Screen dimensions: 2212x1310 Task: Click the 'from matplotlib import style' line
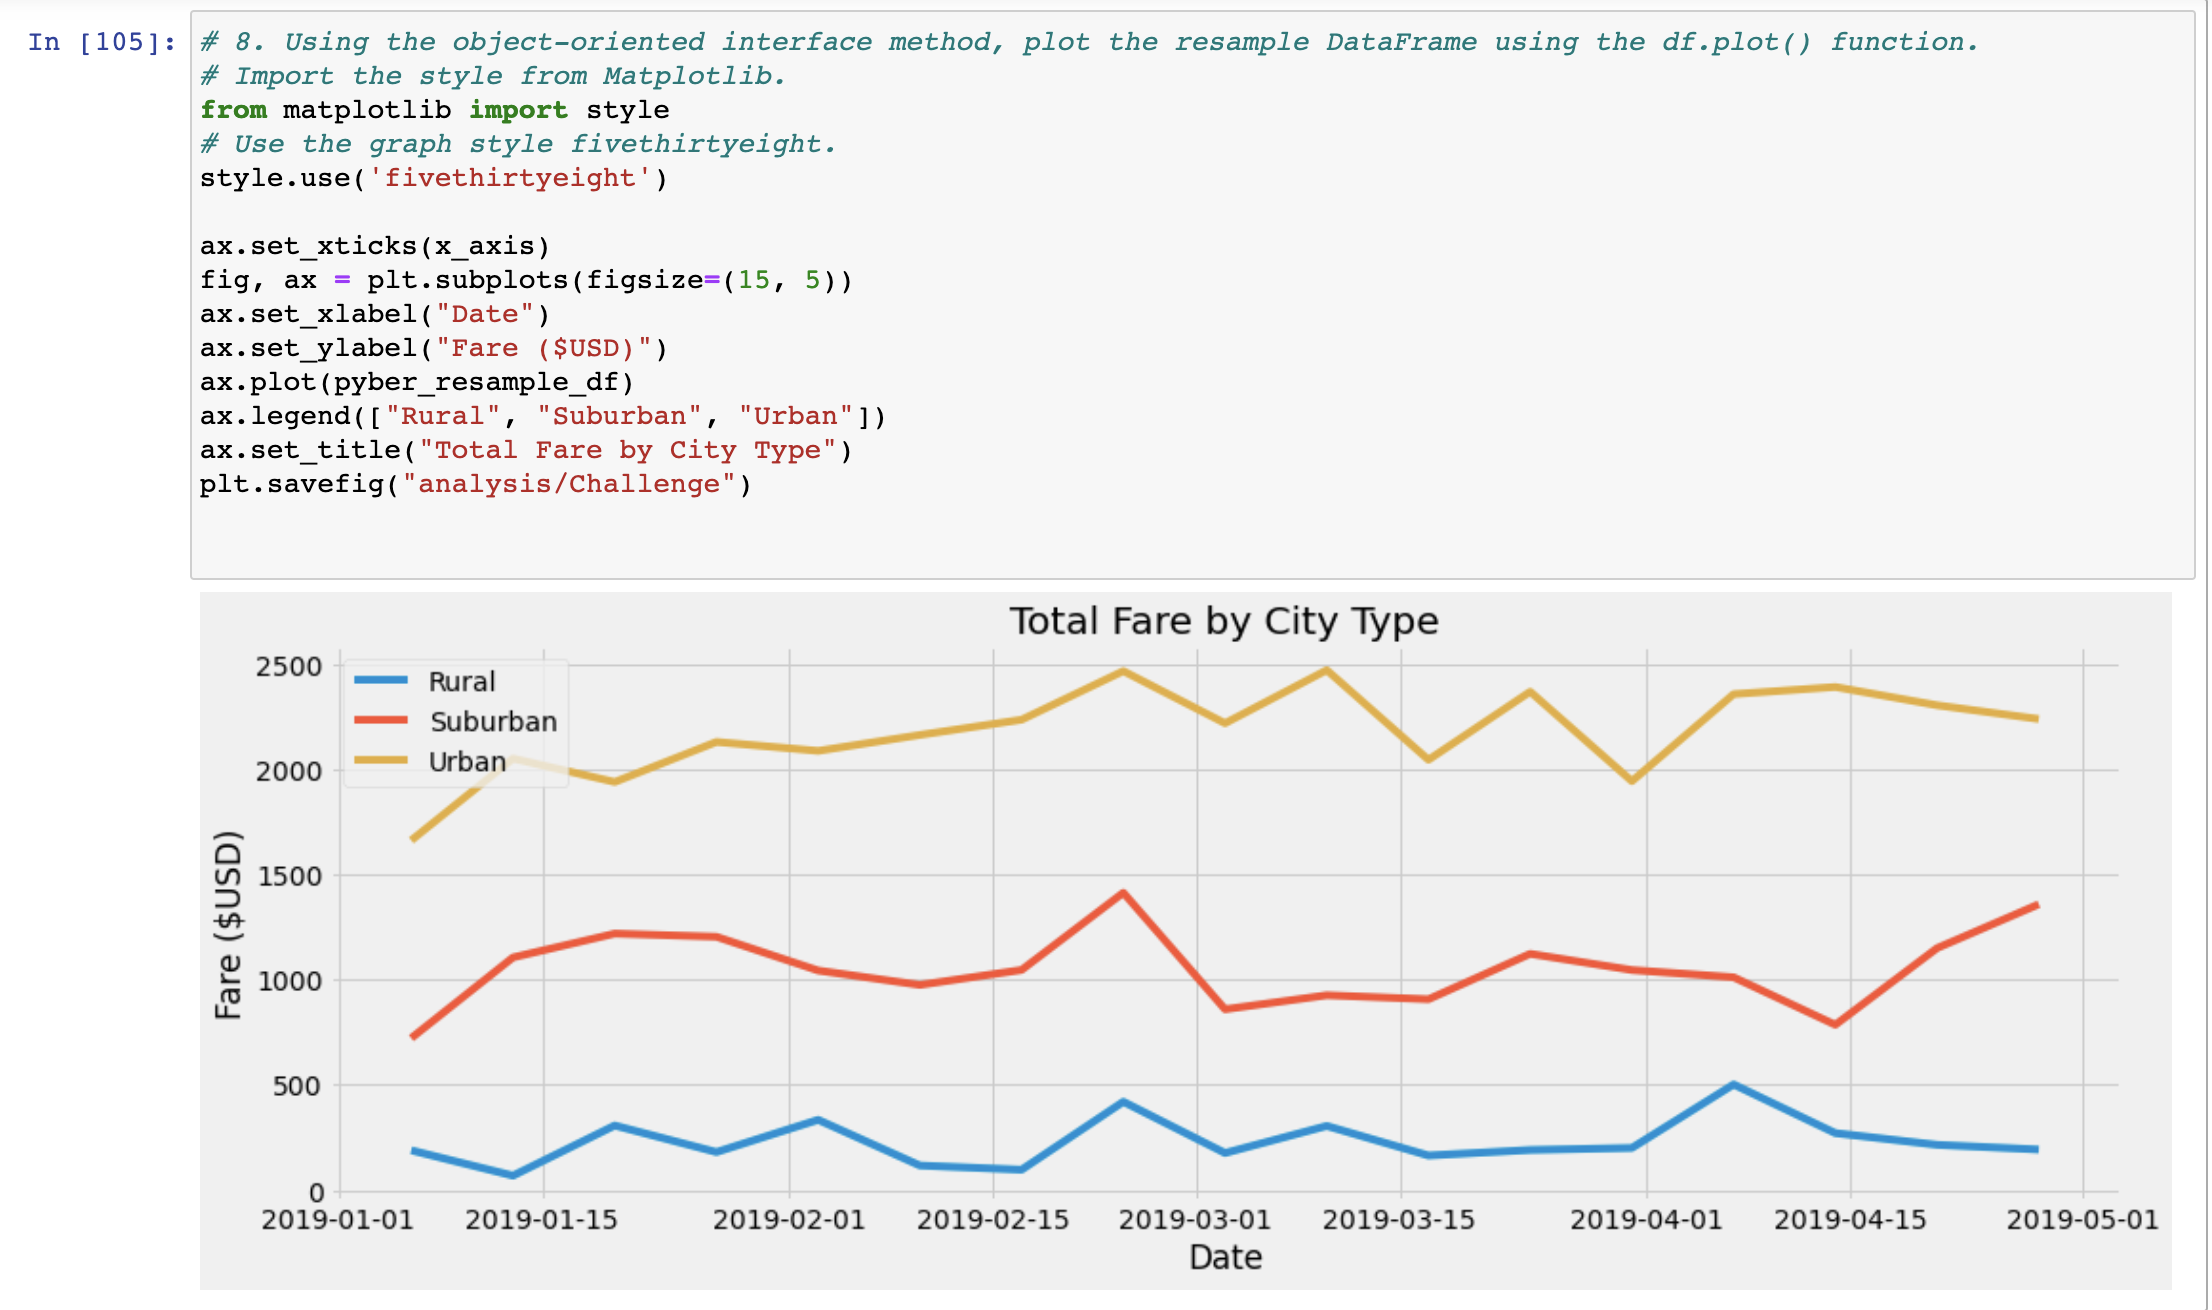[434, 110]
